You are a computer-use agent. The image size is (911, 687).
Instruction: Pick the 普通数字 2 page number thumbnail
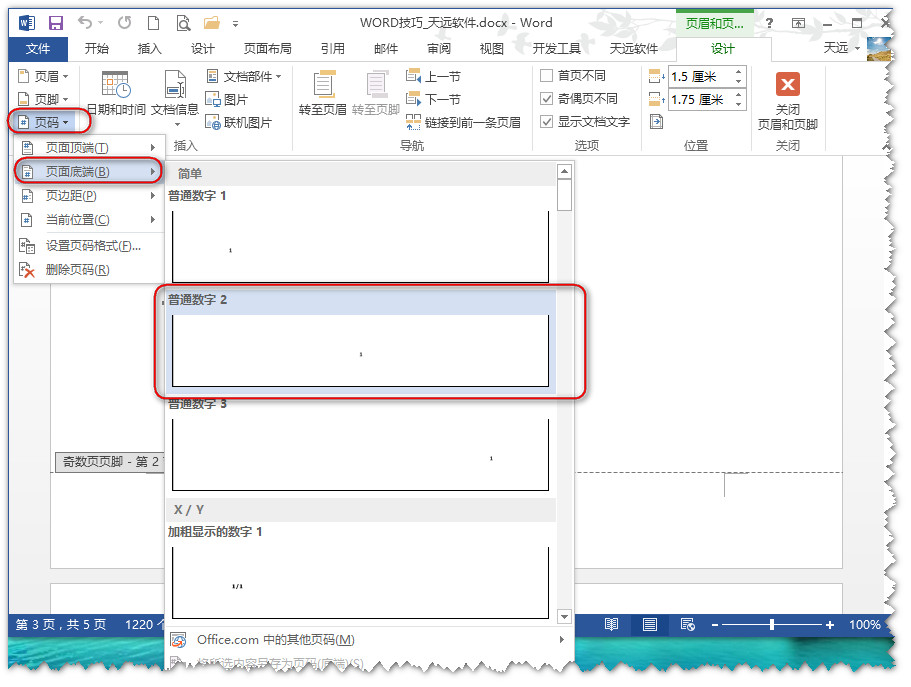pos(360,350)
